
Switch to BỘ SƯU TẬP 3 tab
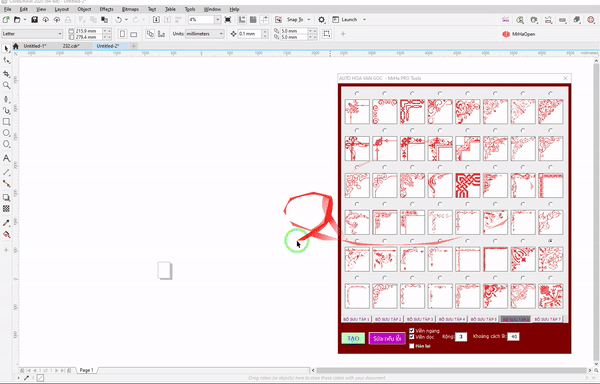(x=420, y=319)
